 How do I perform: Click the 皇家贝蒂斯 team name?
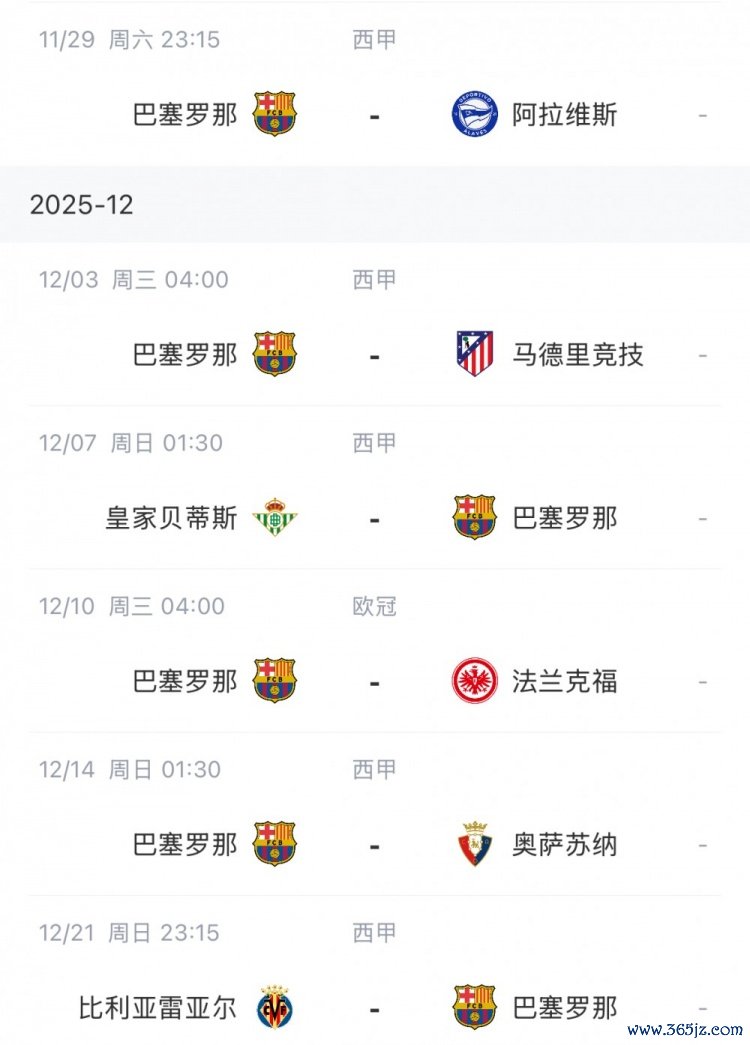[x=171, y=518]
